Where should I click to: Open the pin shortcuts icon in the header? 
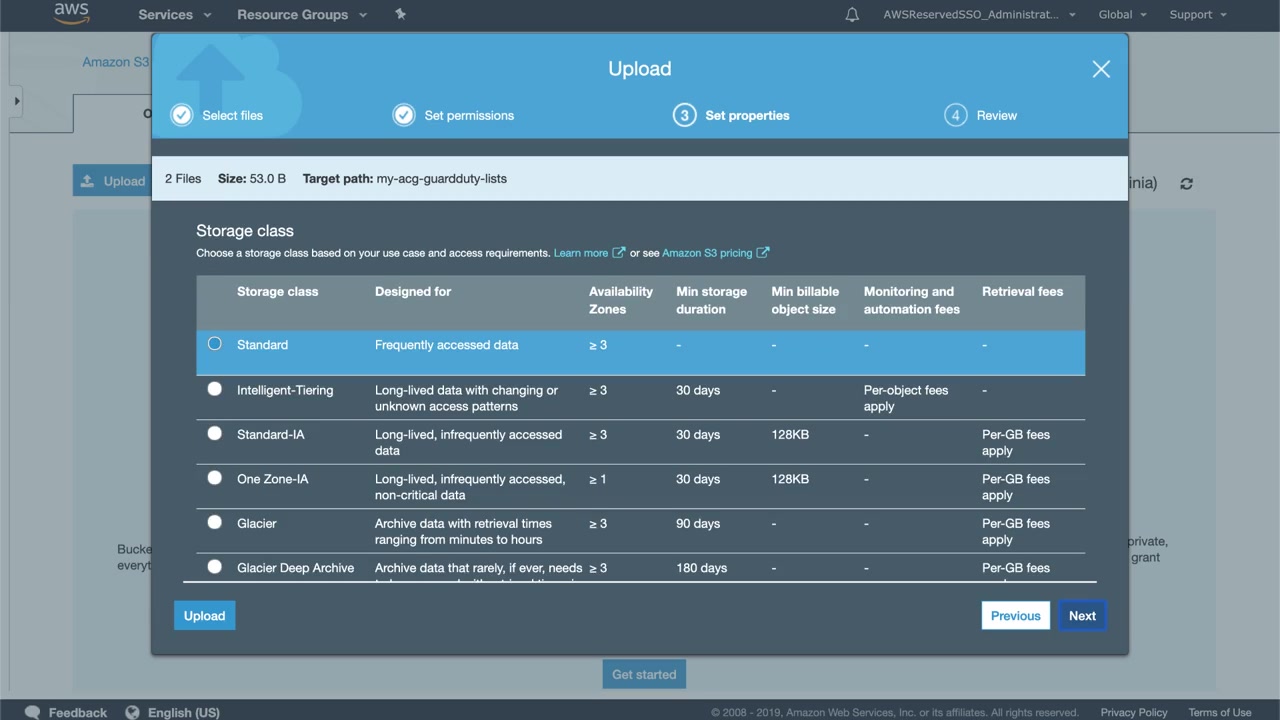click(401, 14)
